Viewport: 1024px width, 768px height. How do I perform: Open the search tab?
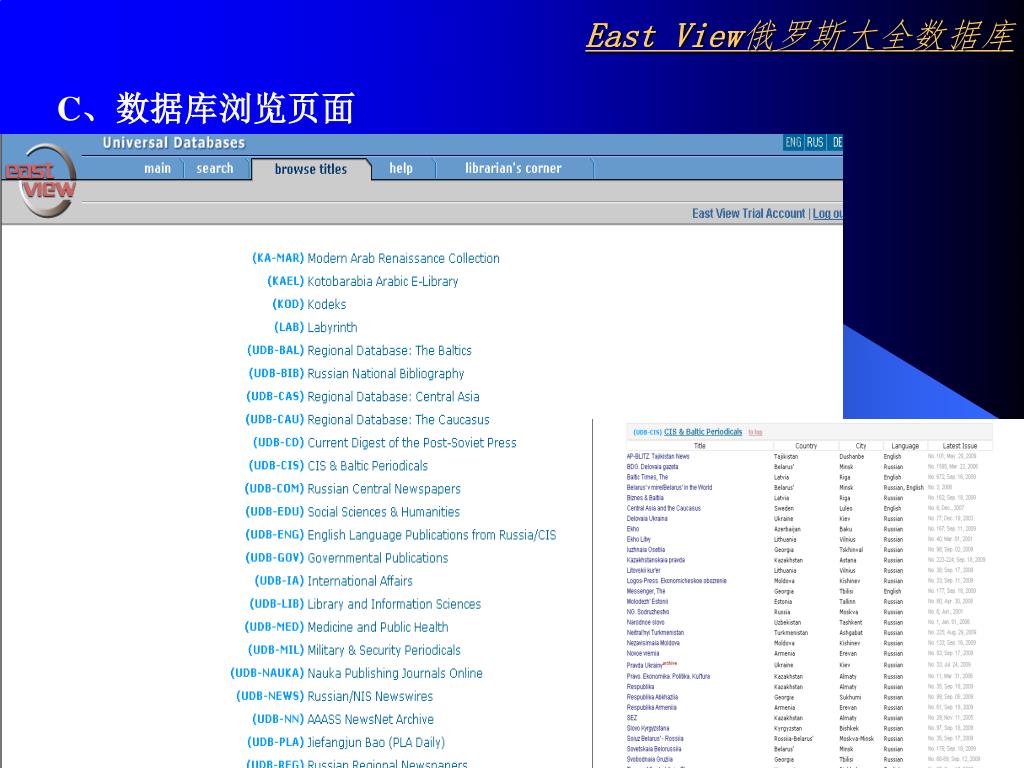215,168
